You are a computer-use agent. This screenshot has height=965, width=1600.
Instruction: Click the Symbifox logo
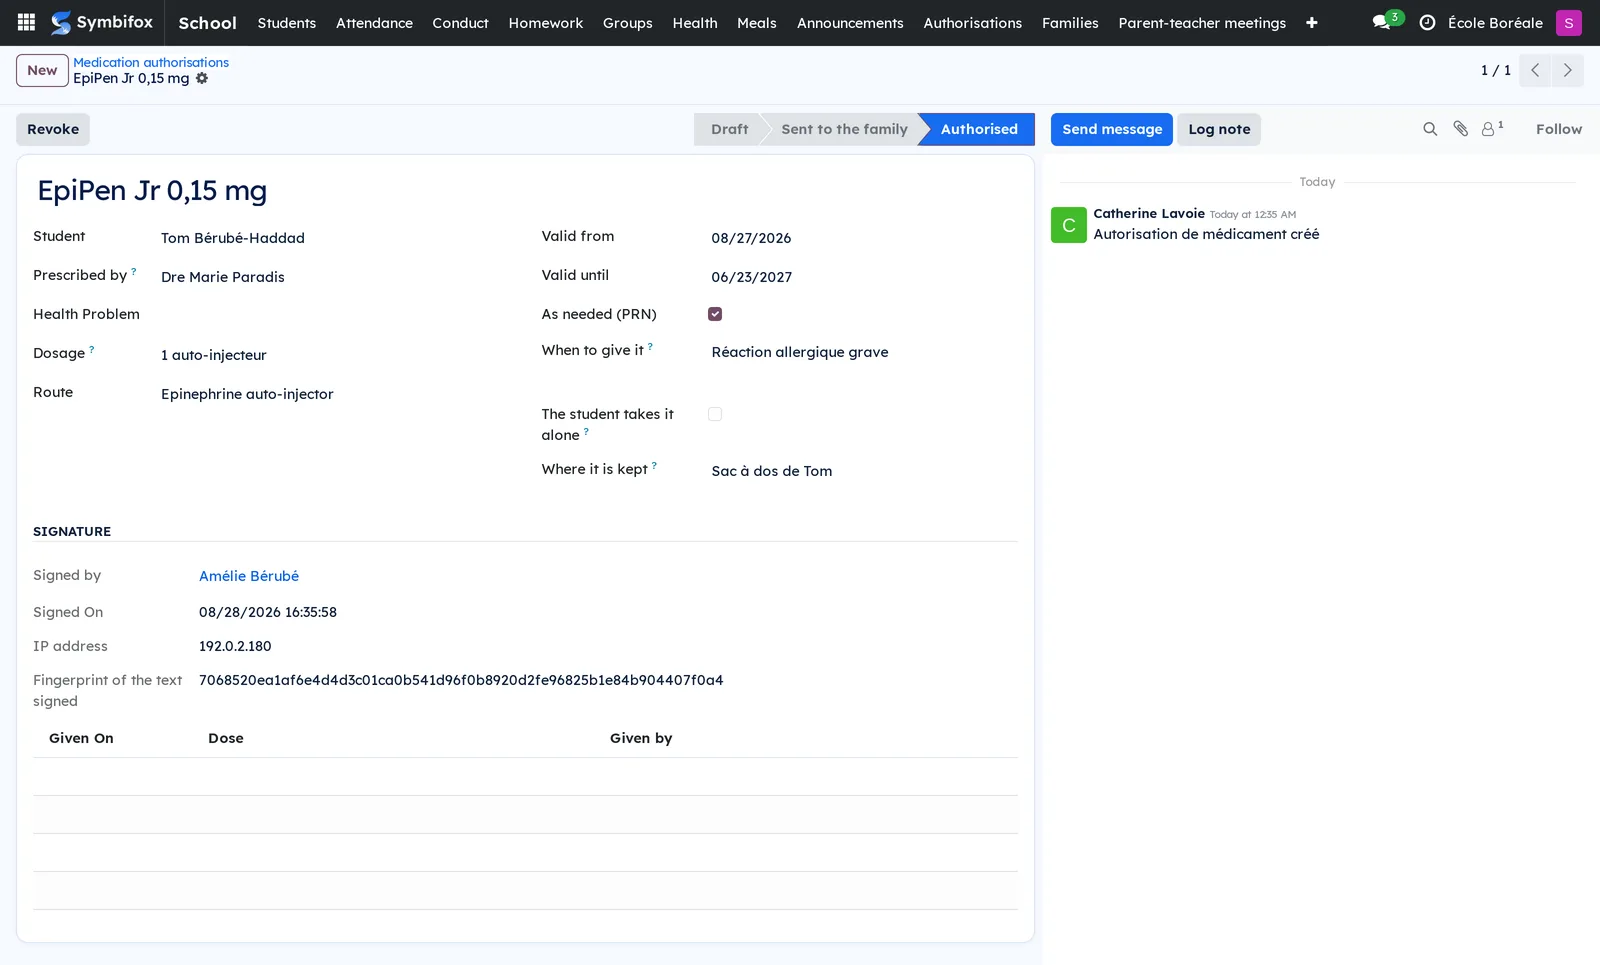(x=102, y=22)
